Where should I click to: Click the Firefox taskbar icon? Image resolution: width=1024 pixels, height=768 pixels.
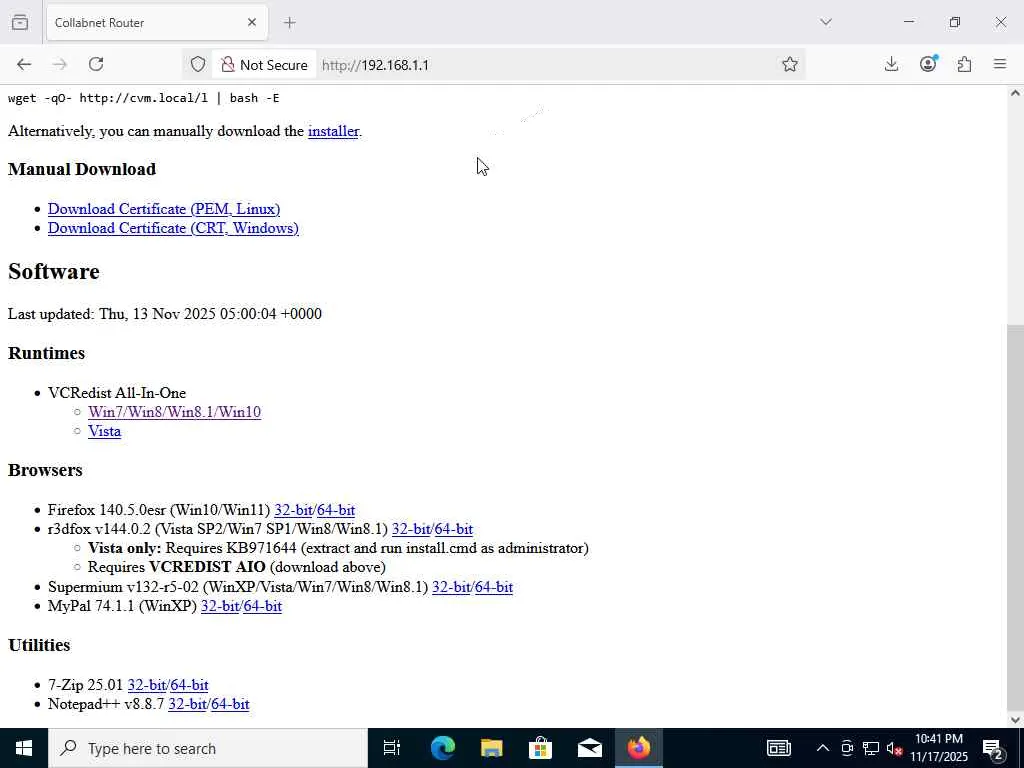point(639,748)
